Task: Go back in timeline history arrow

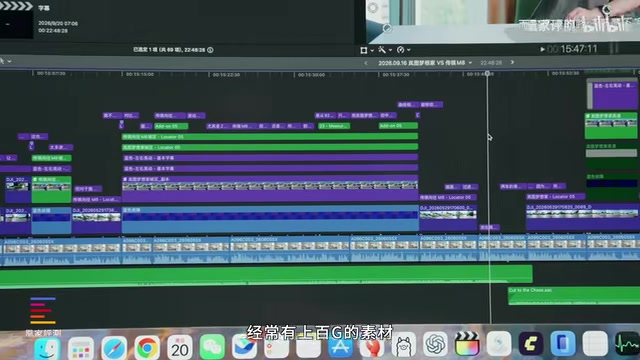Action: (366, 63)
